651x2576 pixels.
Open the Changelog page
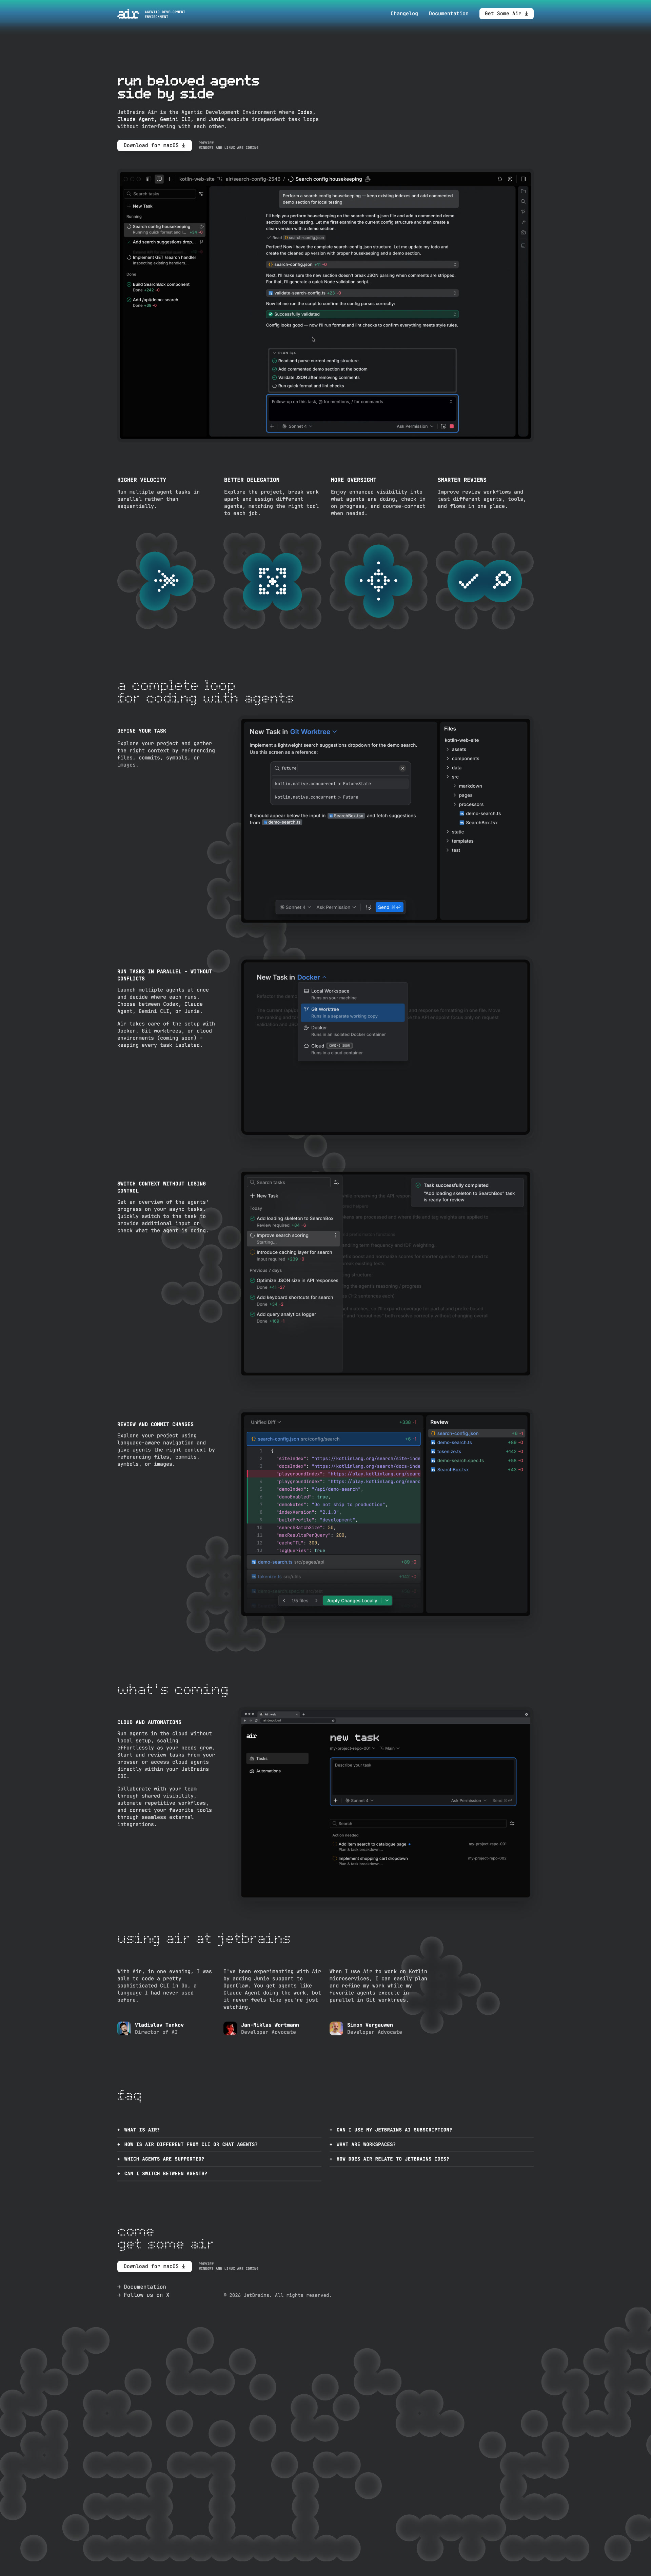point(404,14)
